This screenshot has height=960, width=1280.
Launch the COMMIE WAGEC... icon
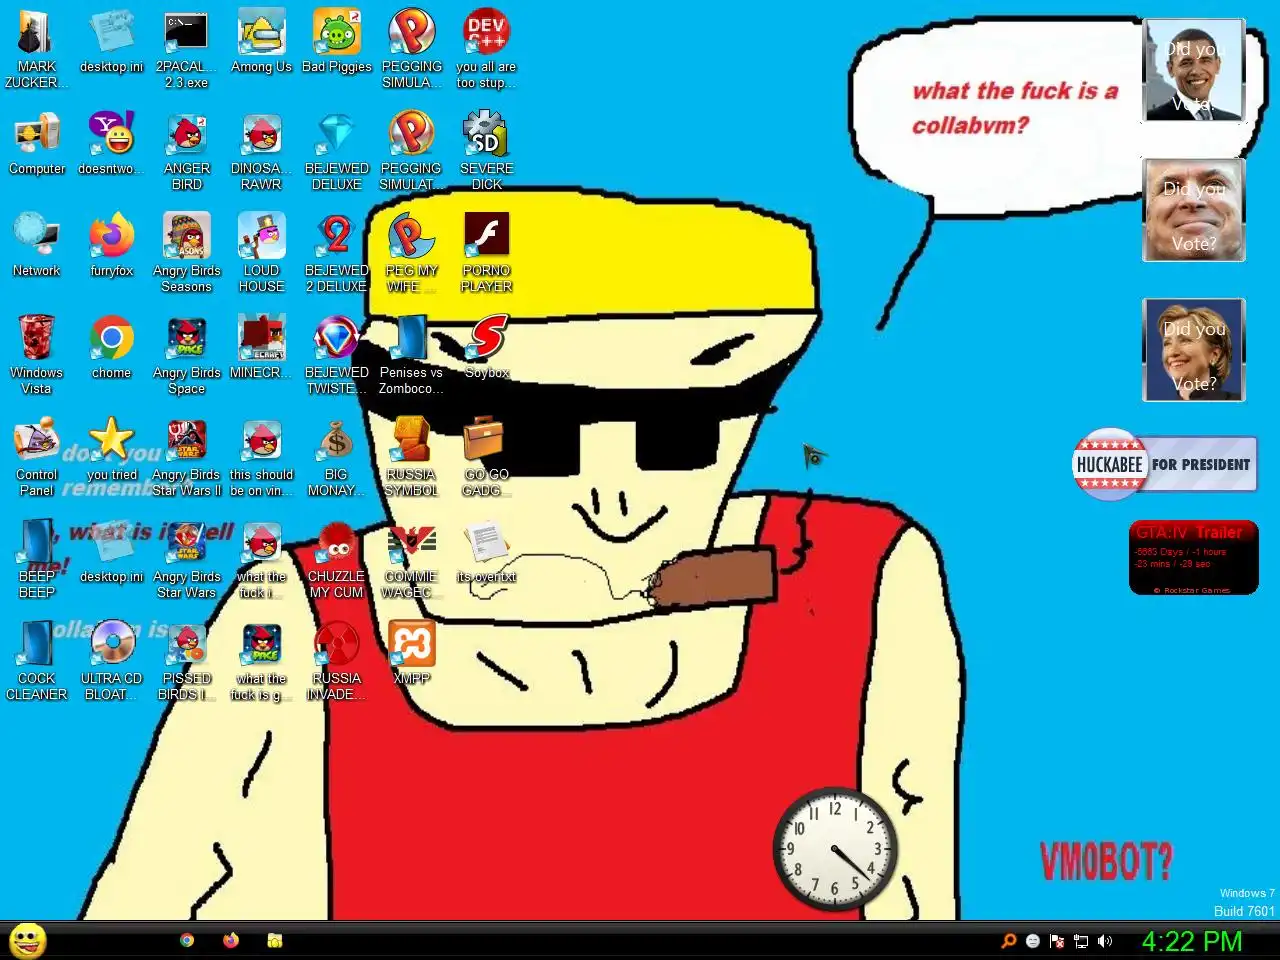(x=411, y=558)
